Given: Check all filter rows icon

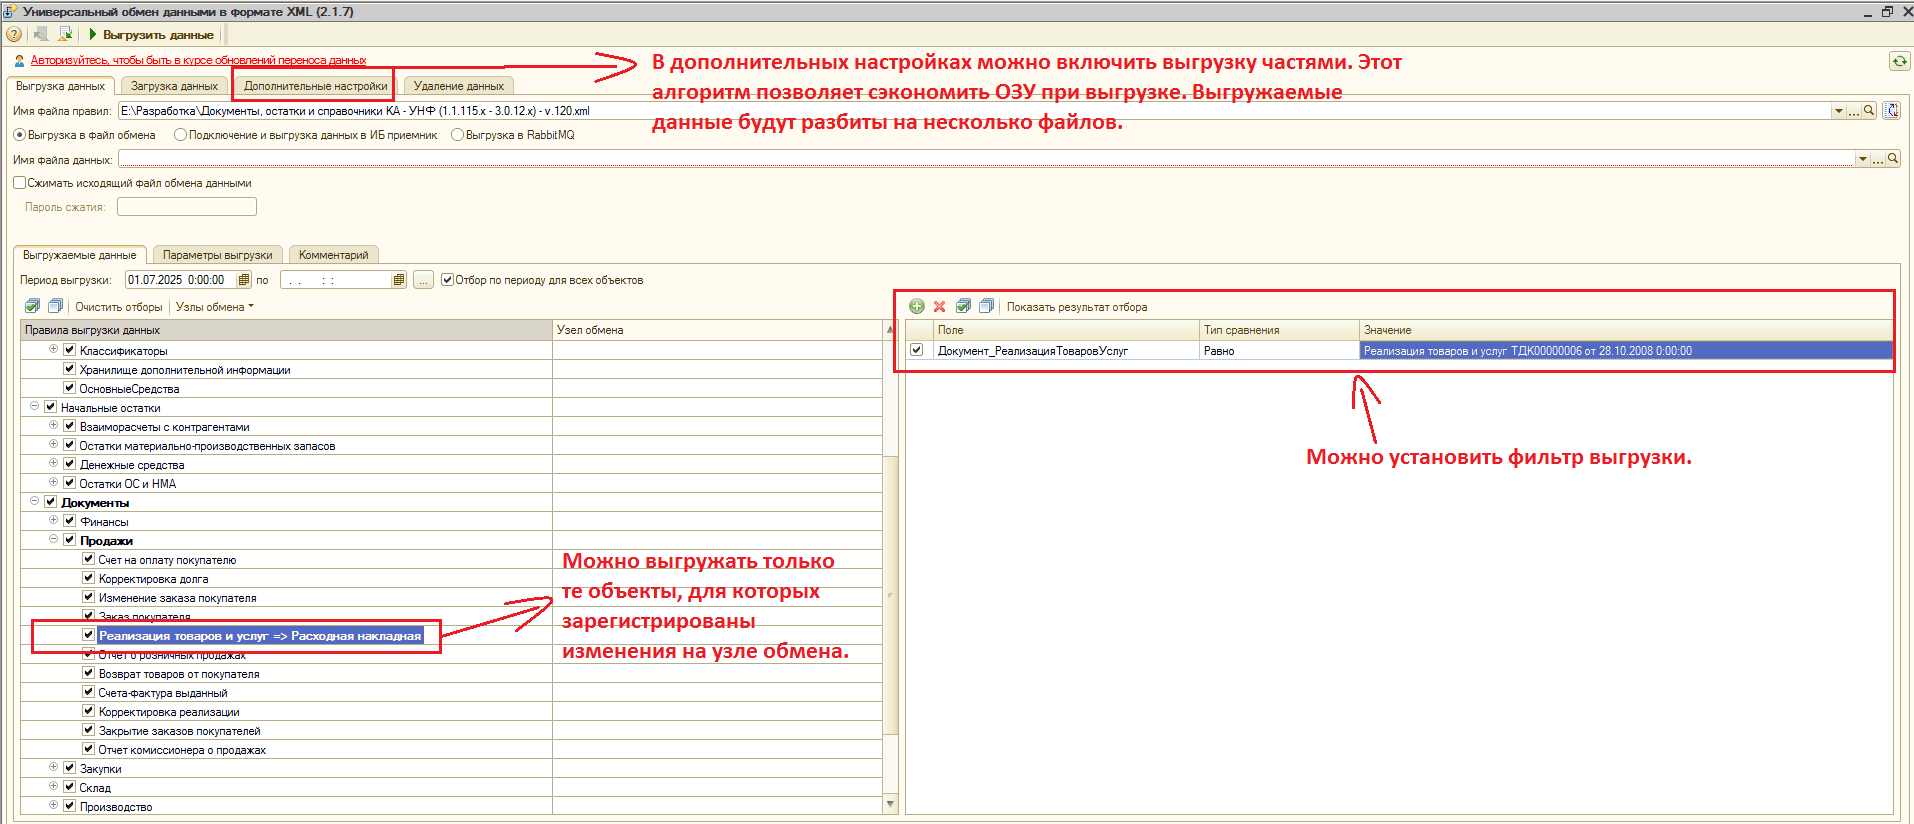Looking at the screenshot, I should pos(964,306).
